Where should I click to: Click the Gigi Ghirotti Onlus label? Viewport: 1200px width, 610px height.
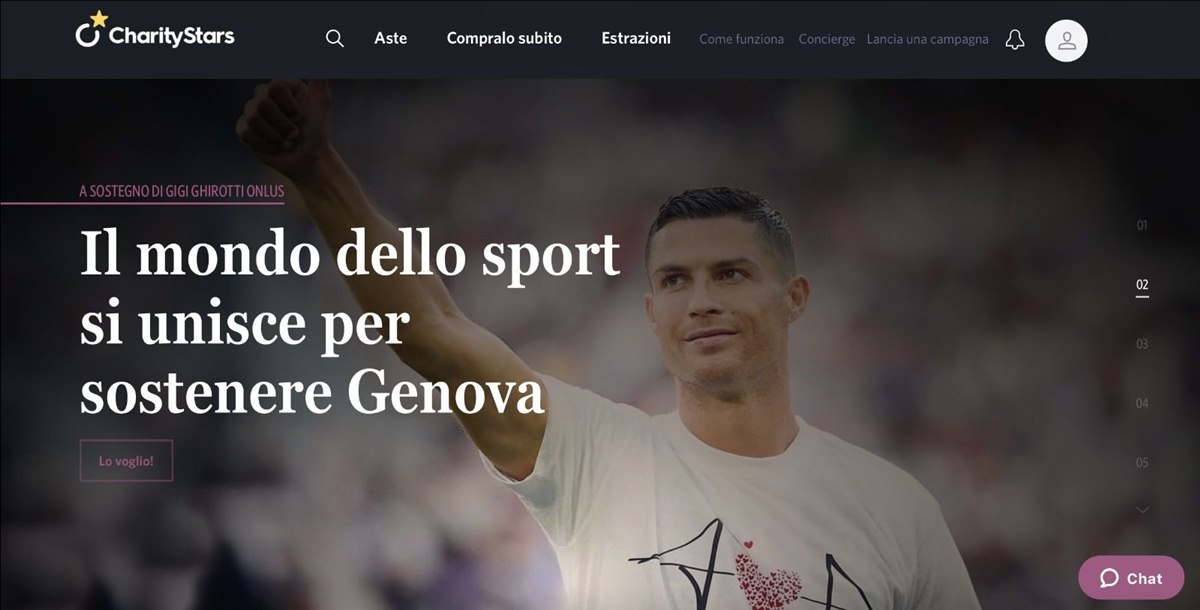[182, 190]
